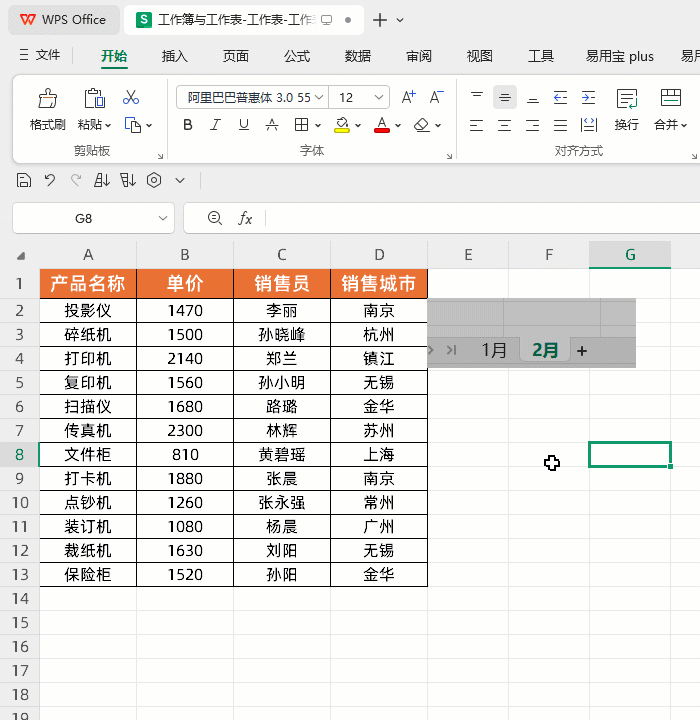Click the justify alignment icon
The width and height of the screenshot is (700, 720).
[x=560, y=125]
